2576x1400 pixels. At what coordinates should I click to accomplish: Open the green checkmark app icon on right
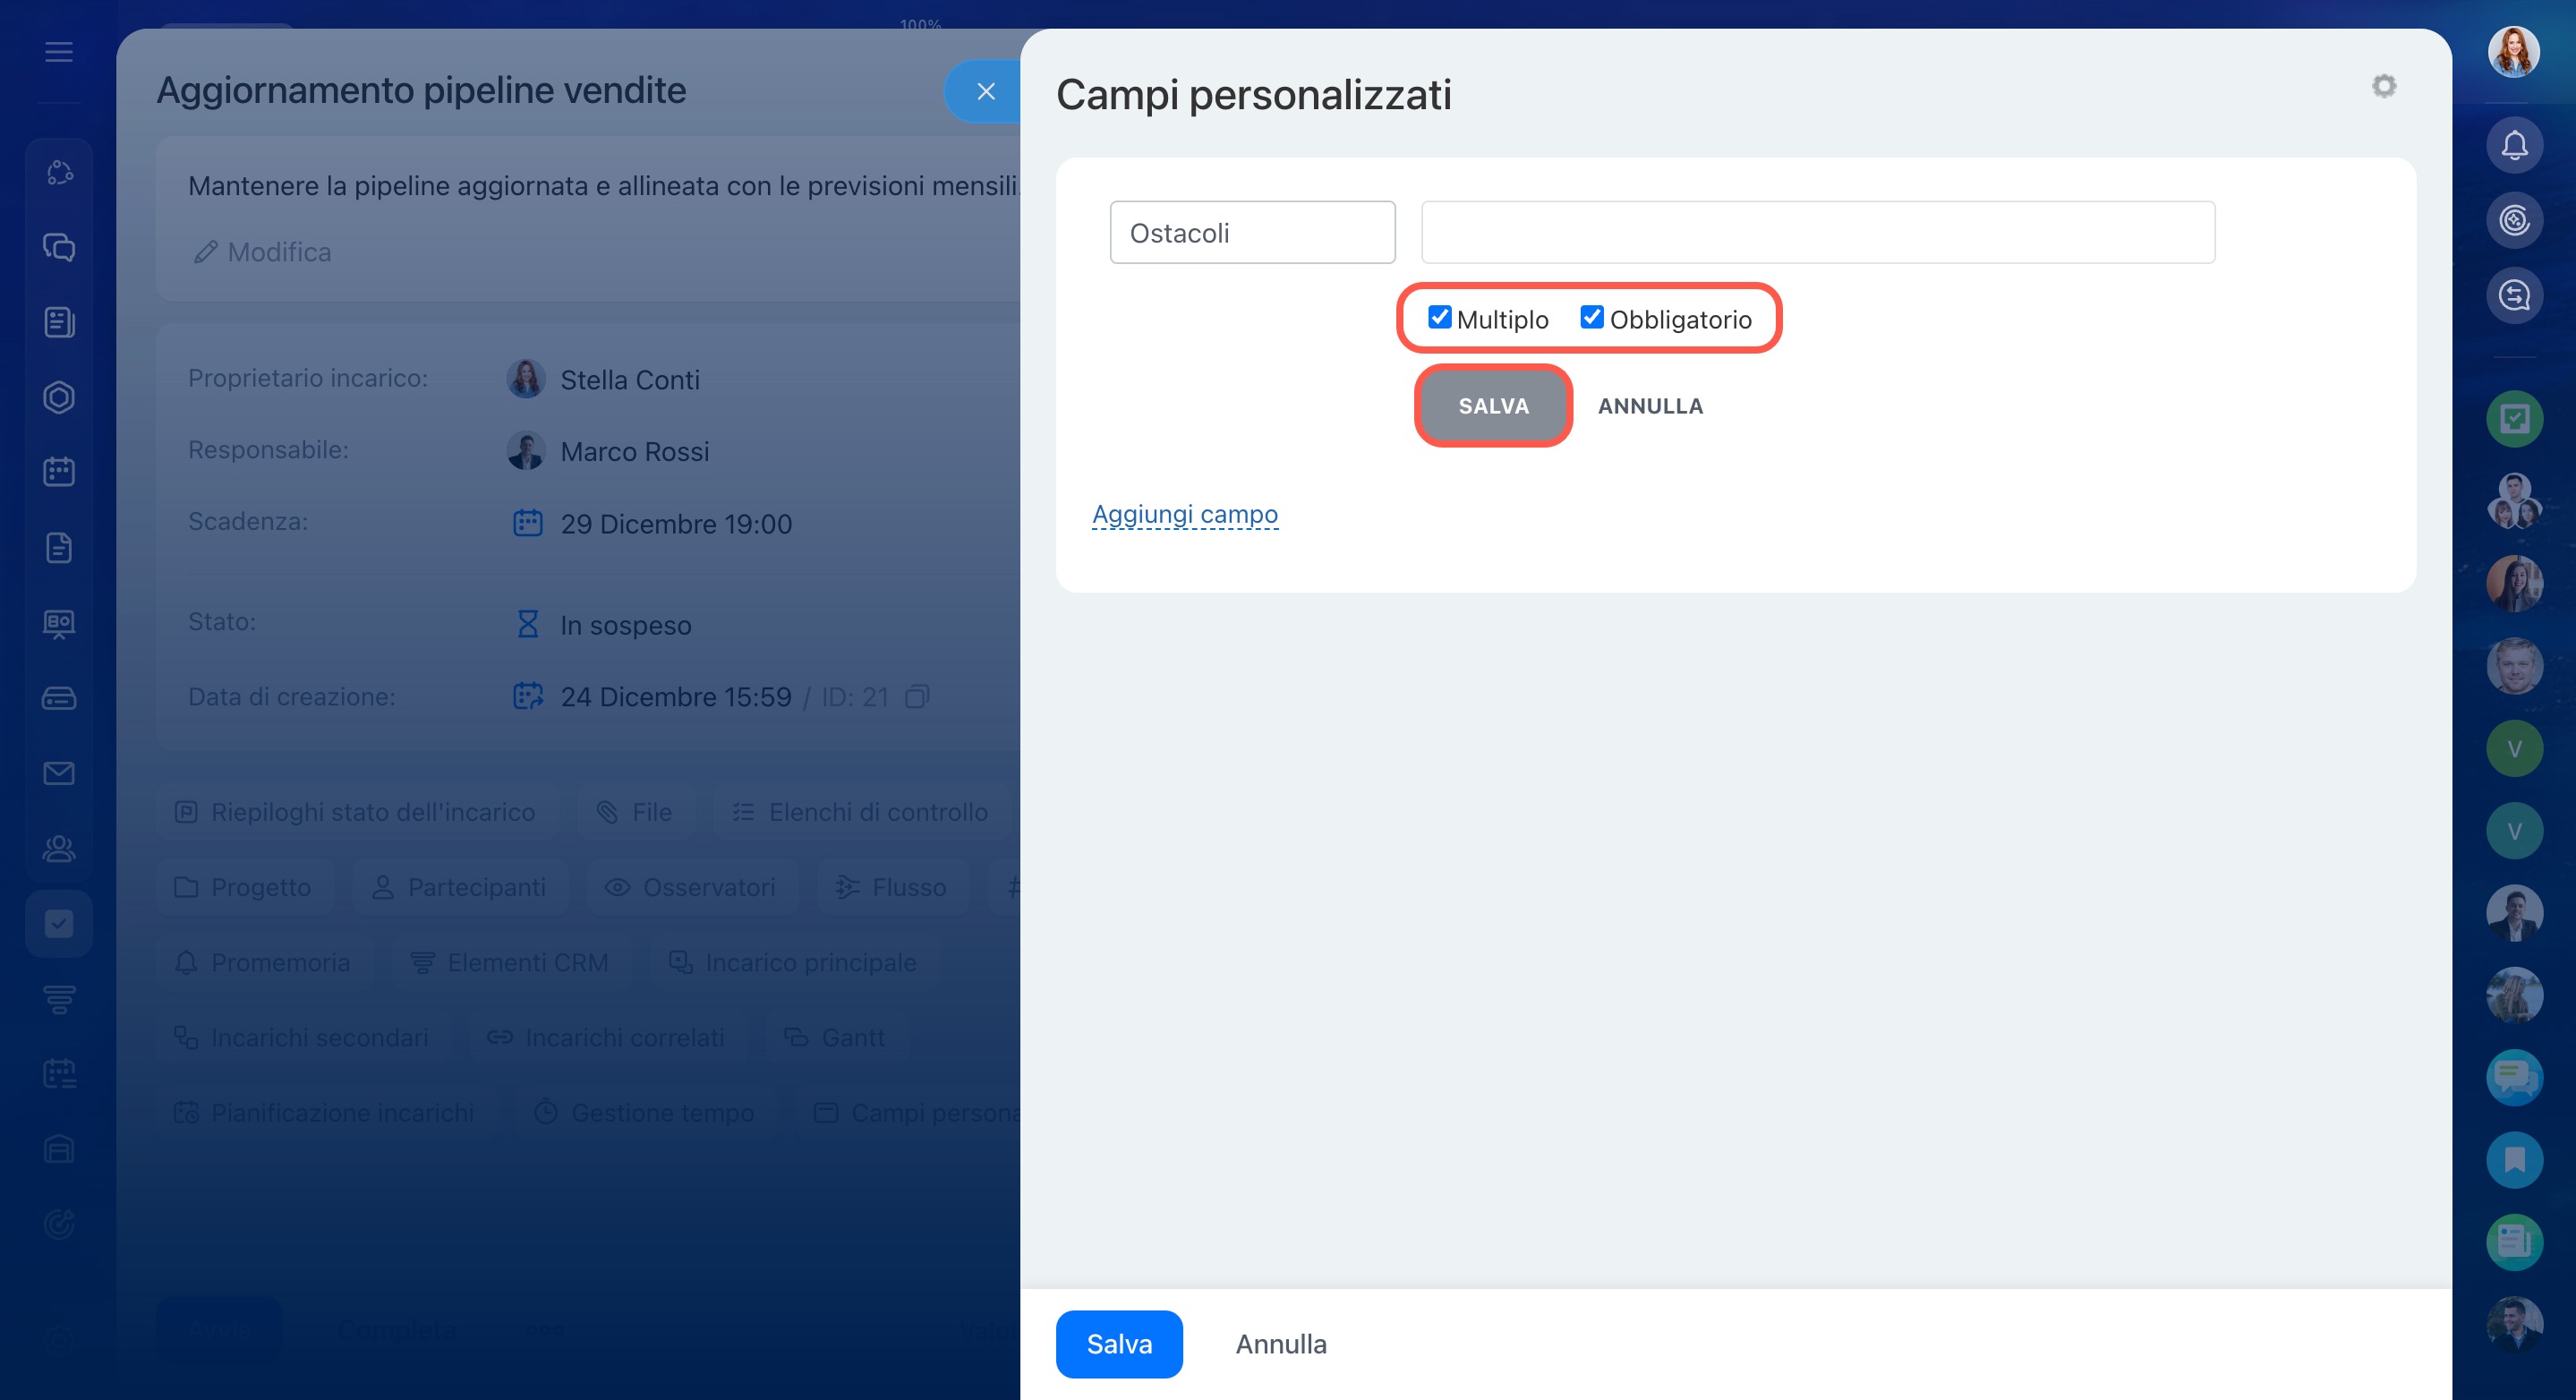pyautogui.click(x=2514, y=419)
